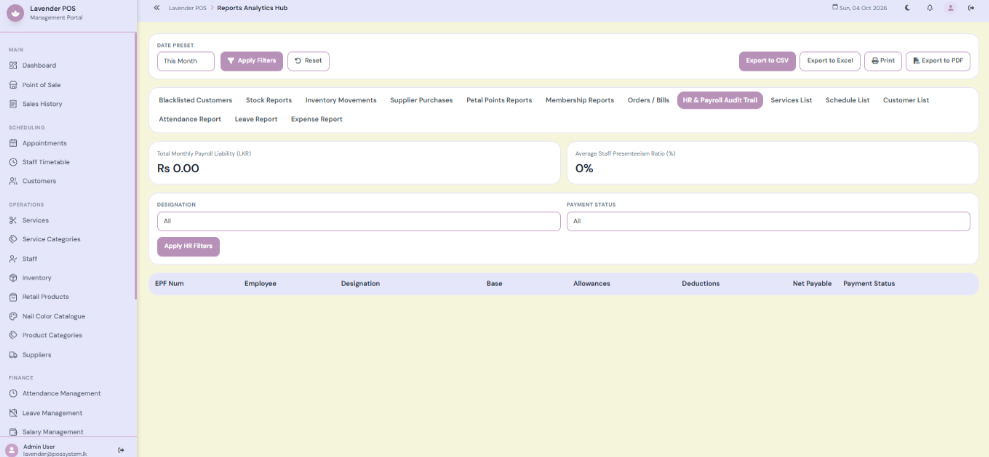Viewport: 989px width, 457px height.
Task: Click the sign-out icon beside Admin User
Action: [x=121, y=449]
